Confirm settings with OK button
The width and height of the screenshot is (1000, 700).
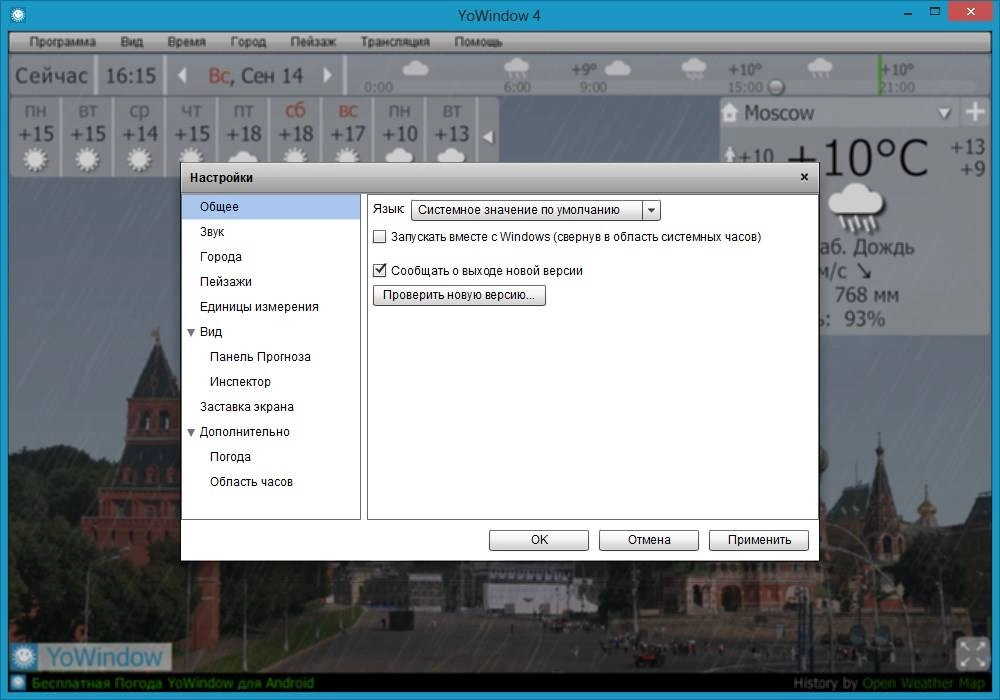pos(539,540)
